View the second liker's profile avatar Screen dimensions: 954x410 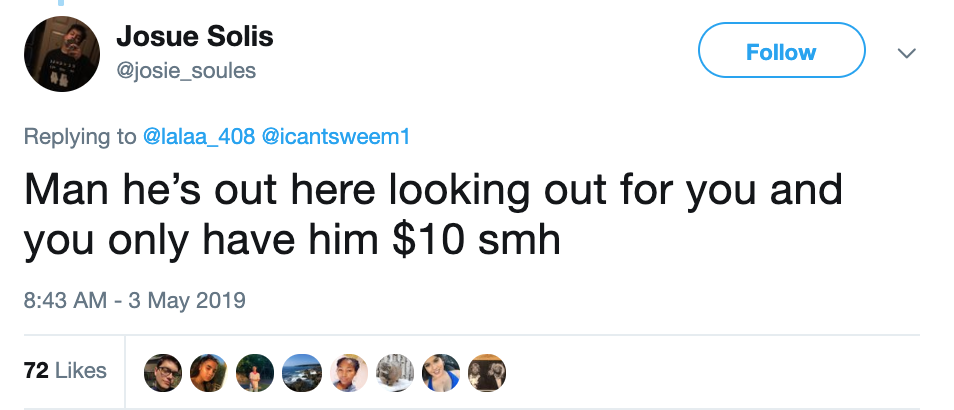(x=209, y=372)
